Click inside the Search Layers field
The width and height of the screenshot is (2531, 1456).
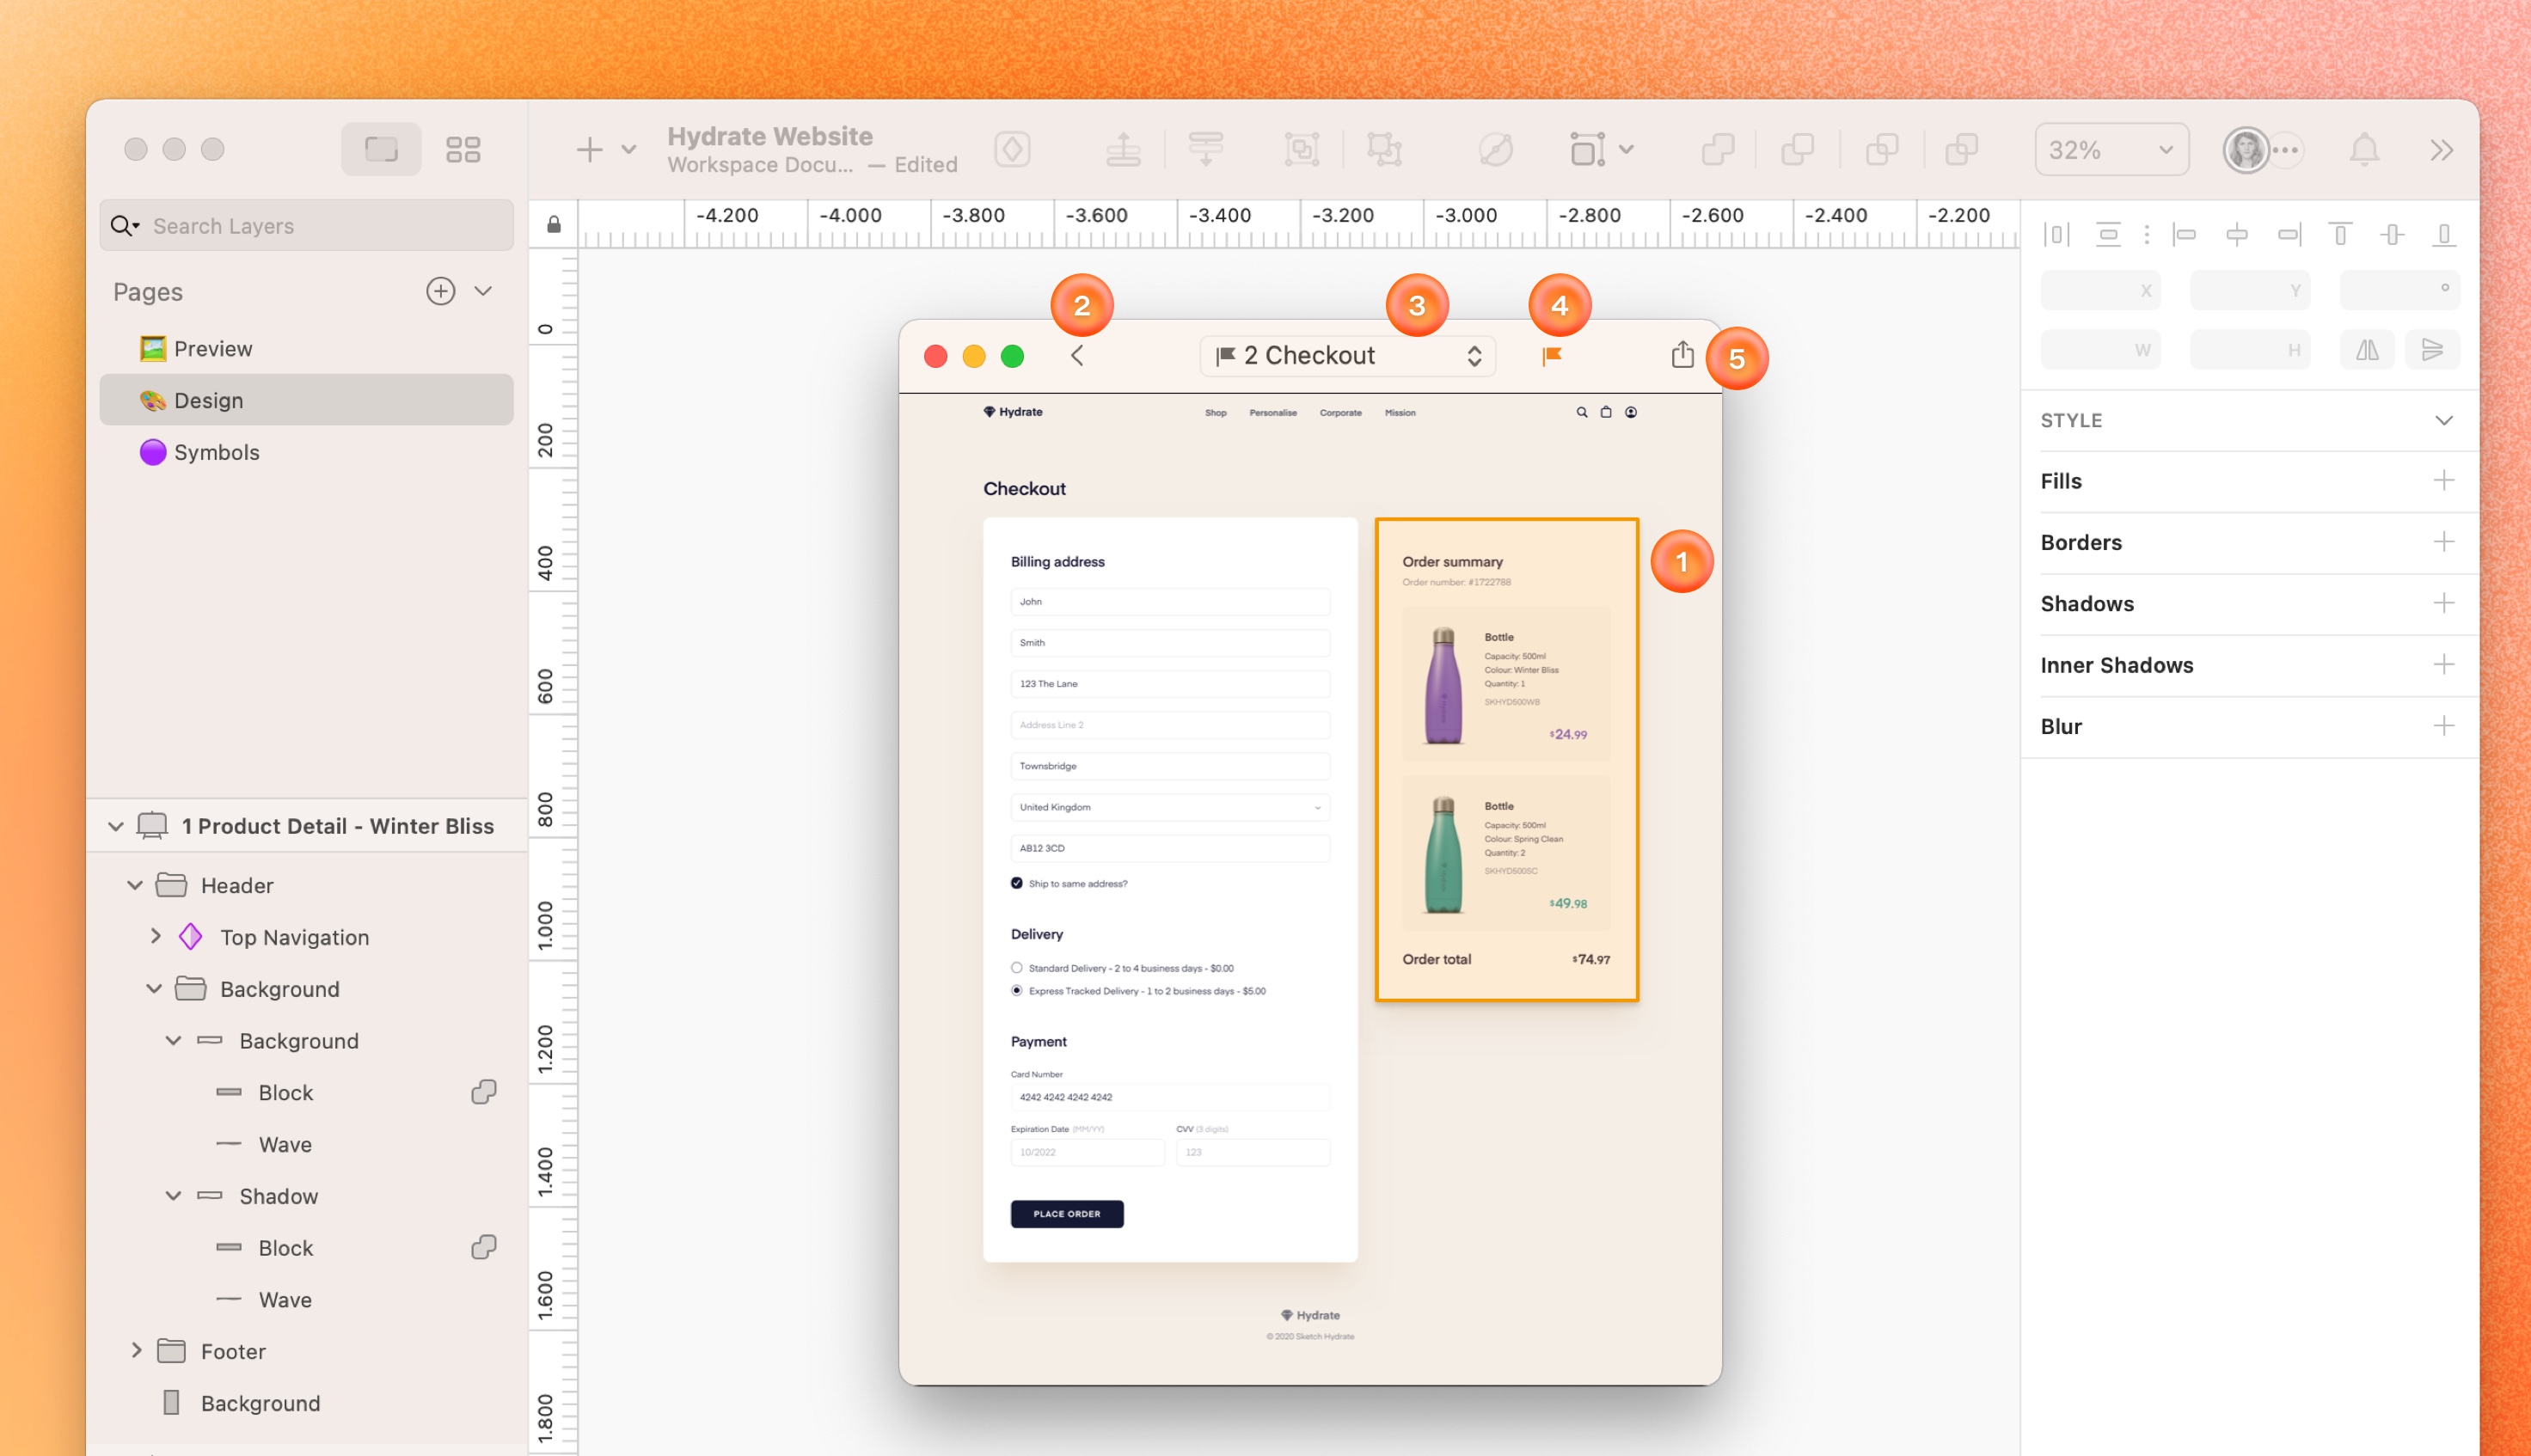pos(300,225)
